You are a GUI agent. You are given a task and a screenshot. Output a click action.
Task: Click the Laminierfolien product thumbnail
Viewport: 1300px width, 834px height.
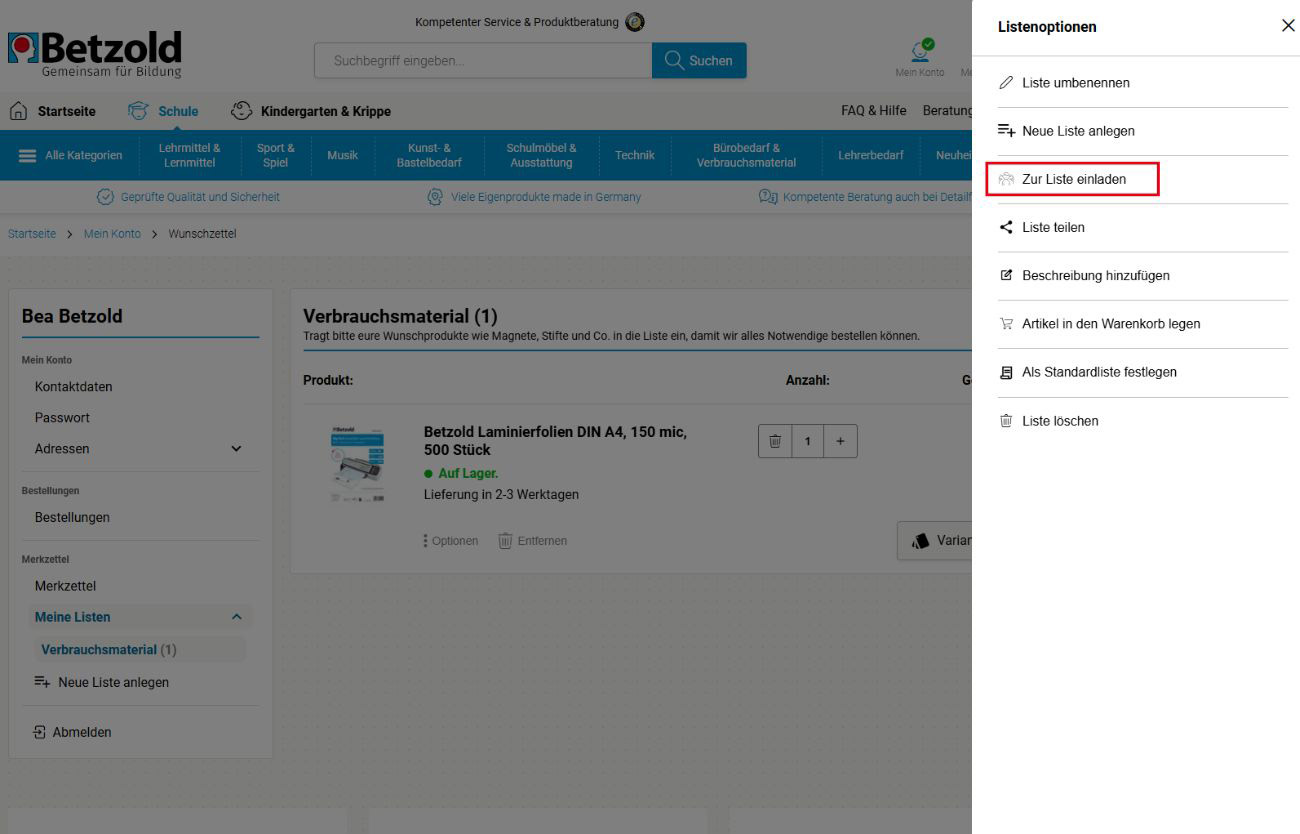357,465
